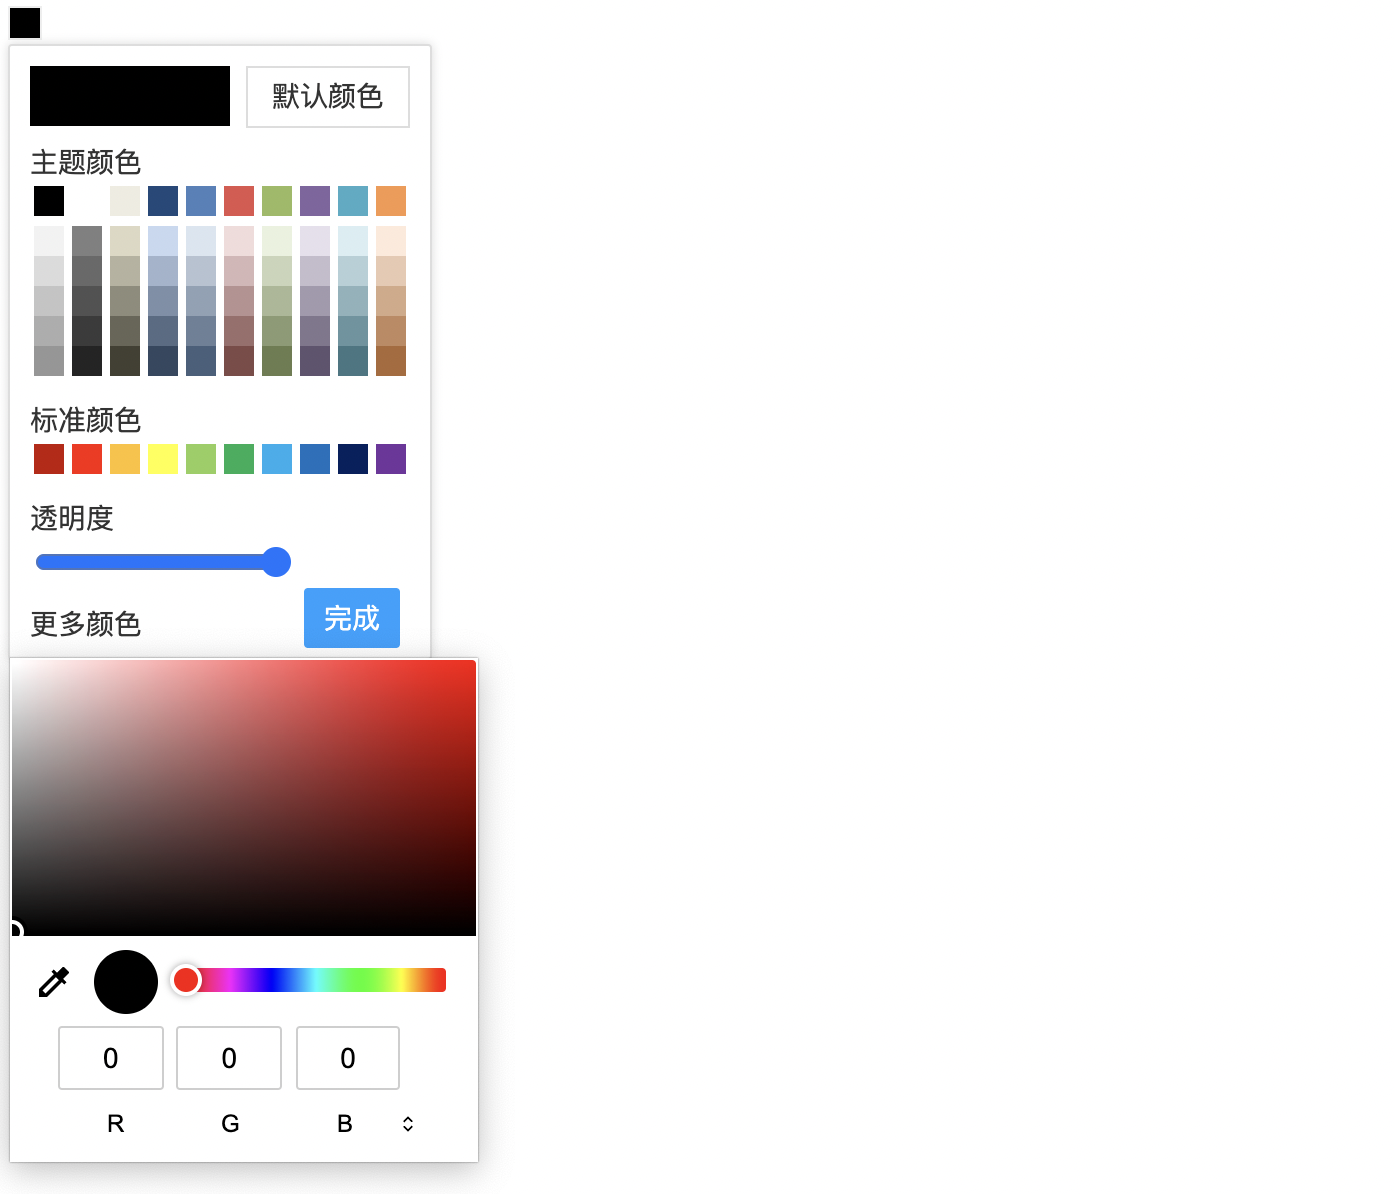
Task: Choose the coral red theme color swatch
Action: tap(239, 201)
